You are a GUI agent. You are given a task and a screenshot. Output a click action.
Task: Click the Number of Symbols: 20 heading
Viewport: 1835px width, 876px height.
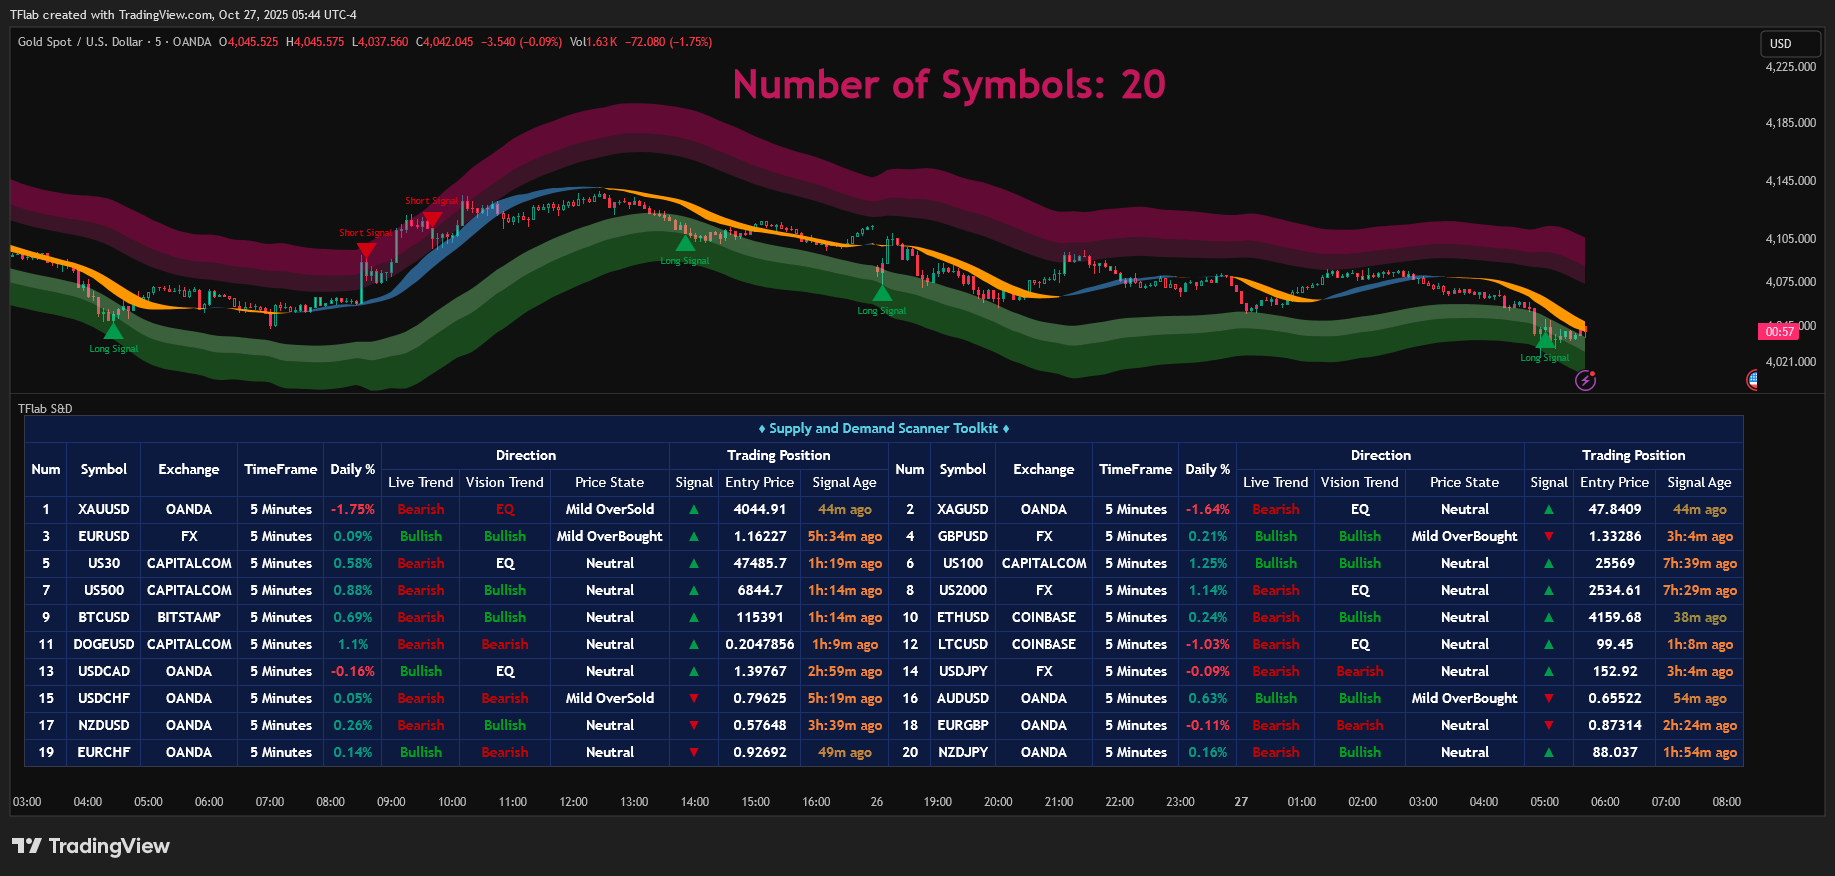(x=949, y=85)
